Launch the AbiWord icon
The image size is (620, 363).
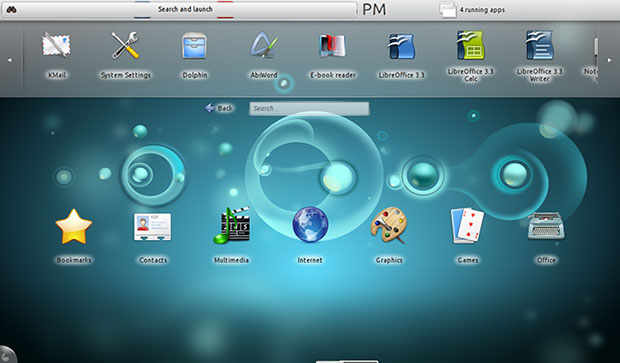pos(264,45)
